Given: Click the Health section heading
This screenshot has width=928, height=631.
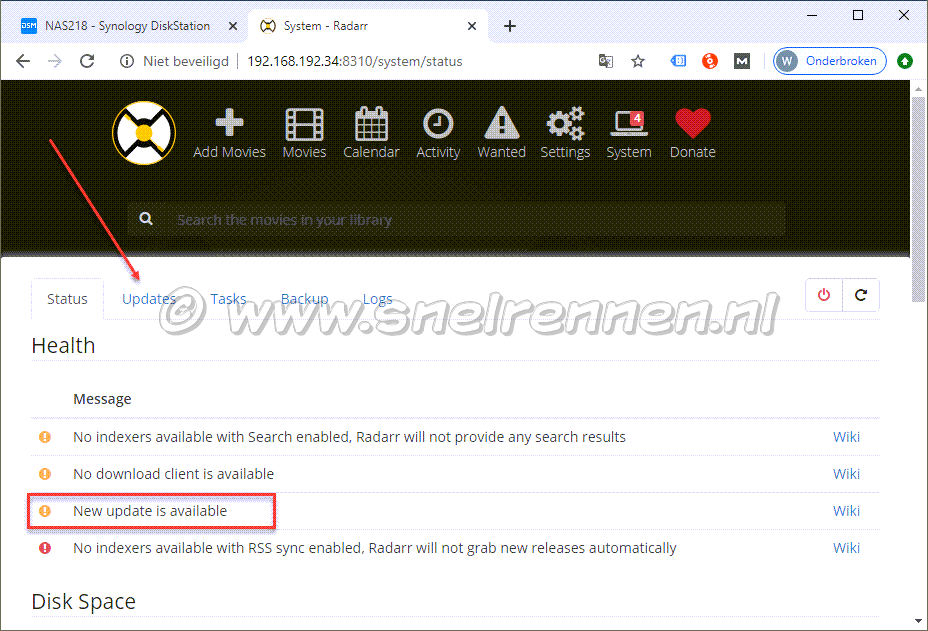Looking at the screenshot, I should [63, 346].
